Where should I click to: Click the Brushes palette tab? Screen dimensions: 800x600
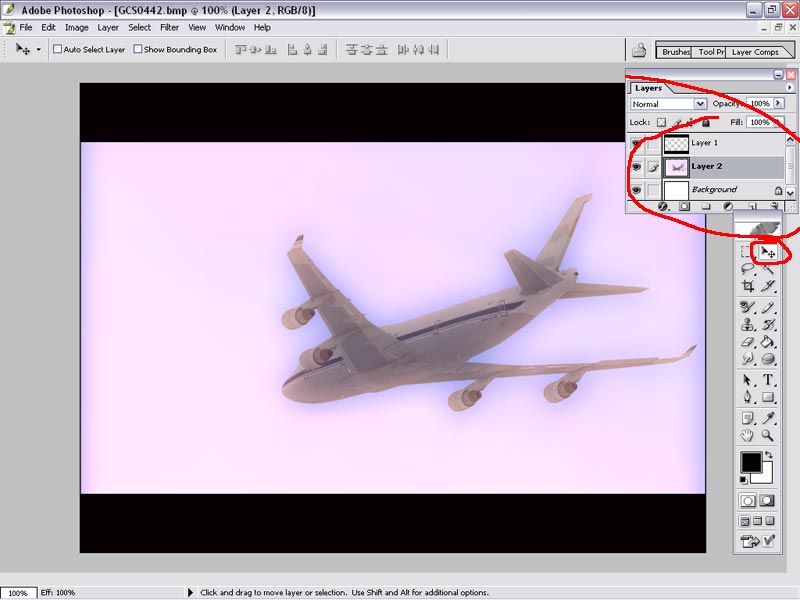point(676,52)
